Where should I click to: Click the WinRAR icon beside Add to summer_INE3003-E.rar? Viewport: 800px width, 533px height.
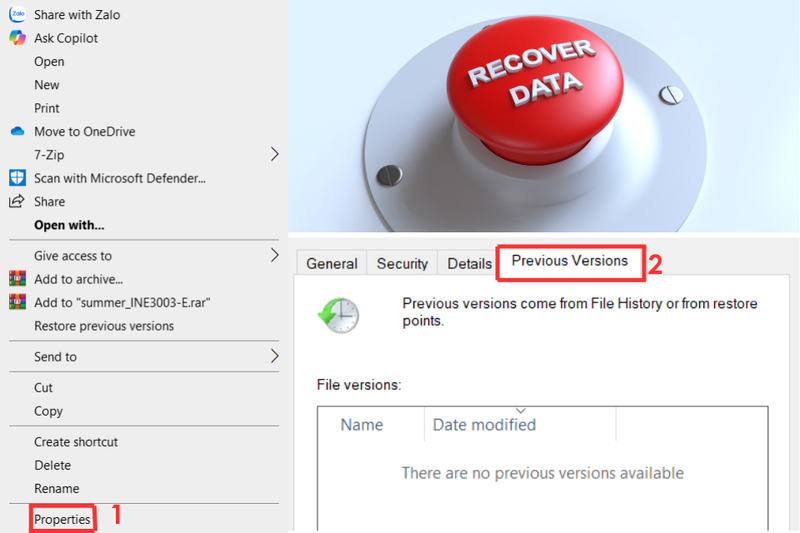click(17, 302)
